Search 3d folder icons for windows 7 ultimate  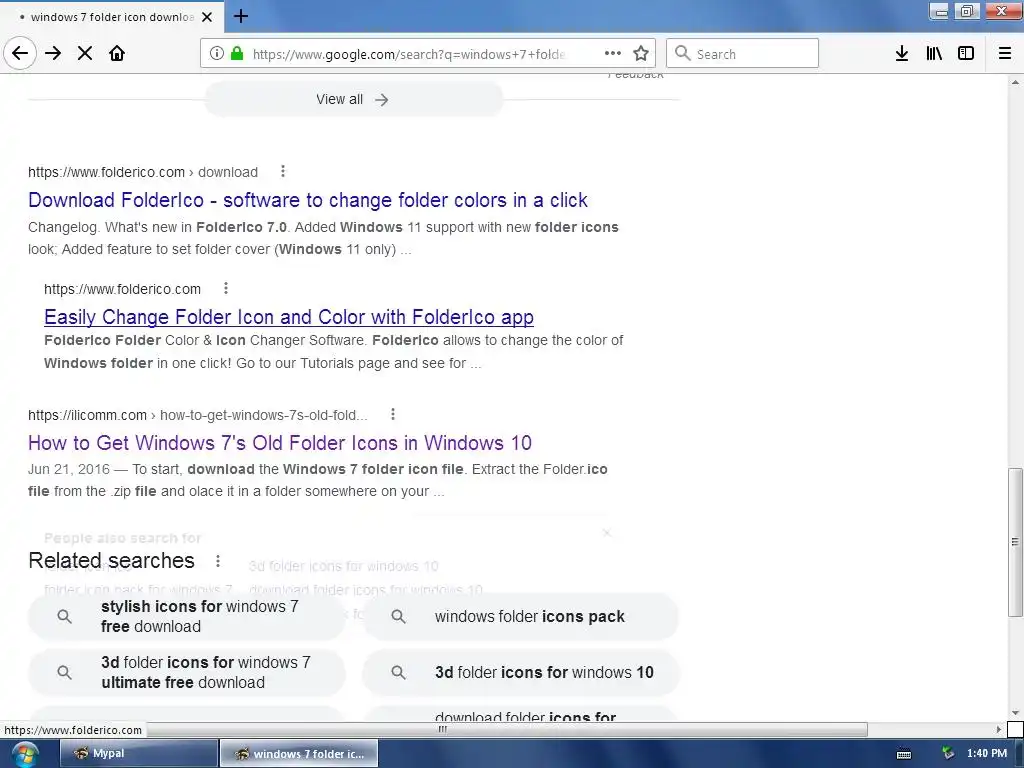point(187,672)
